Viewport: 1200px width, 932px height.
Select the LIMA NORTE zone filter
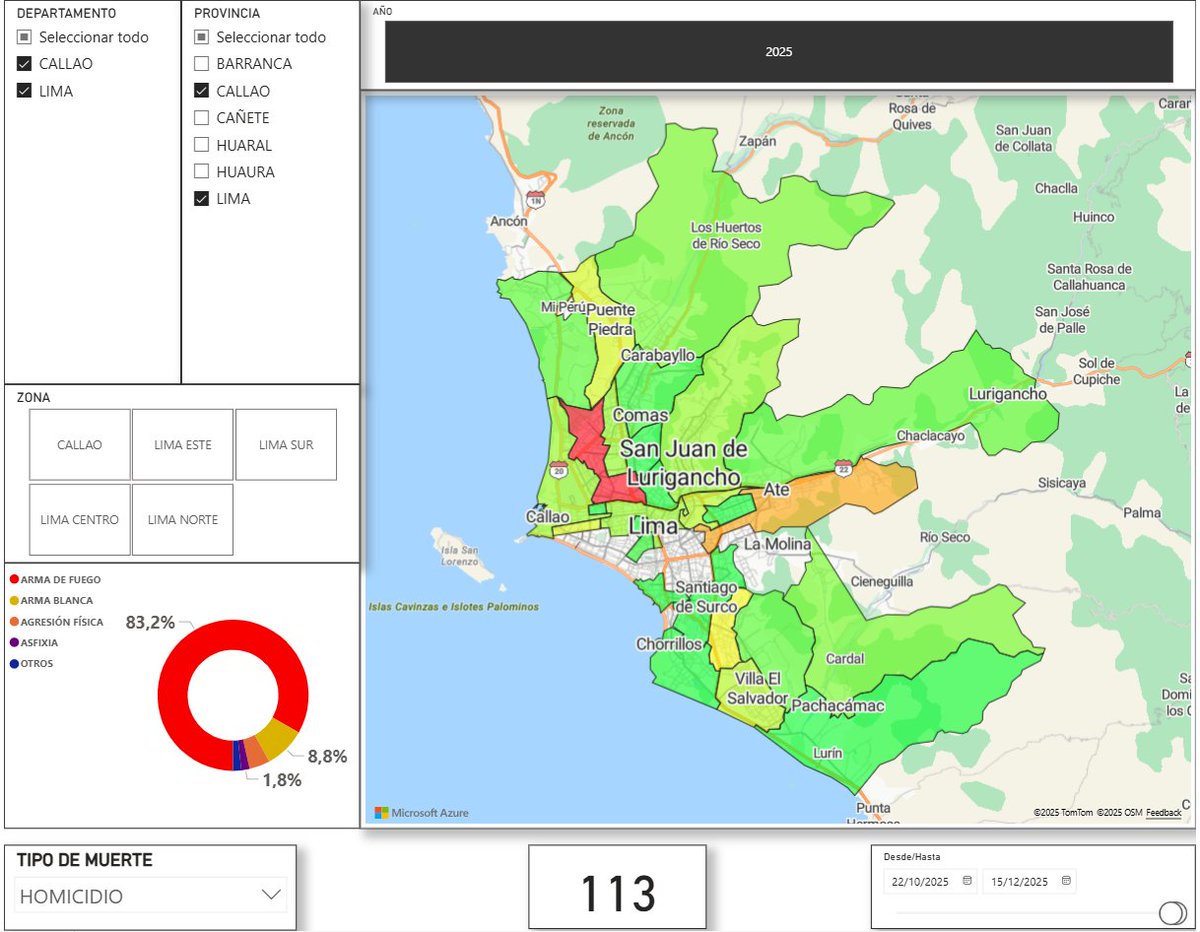[x=182, y=518]
